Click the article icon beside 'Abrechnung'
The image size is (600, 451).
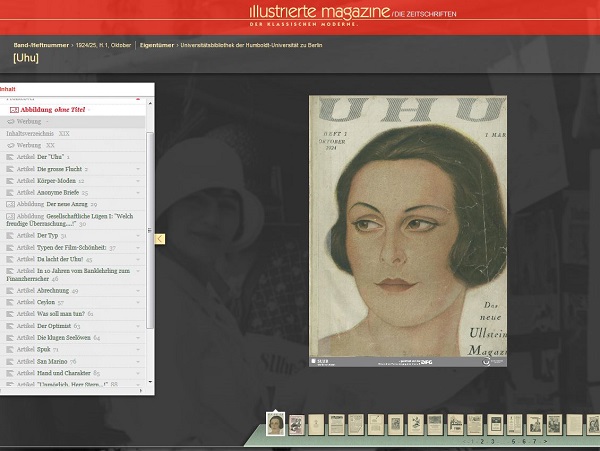click(x=10, y=291)
